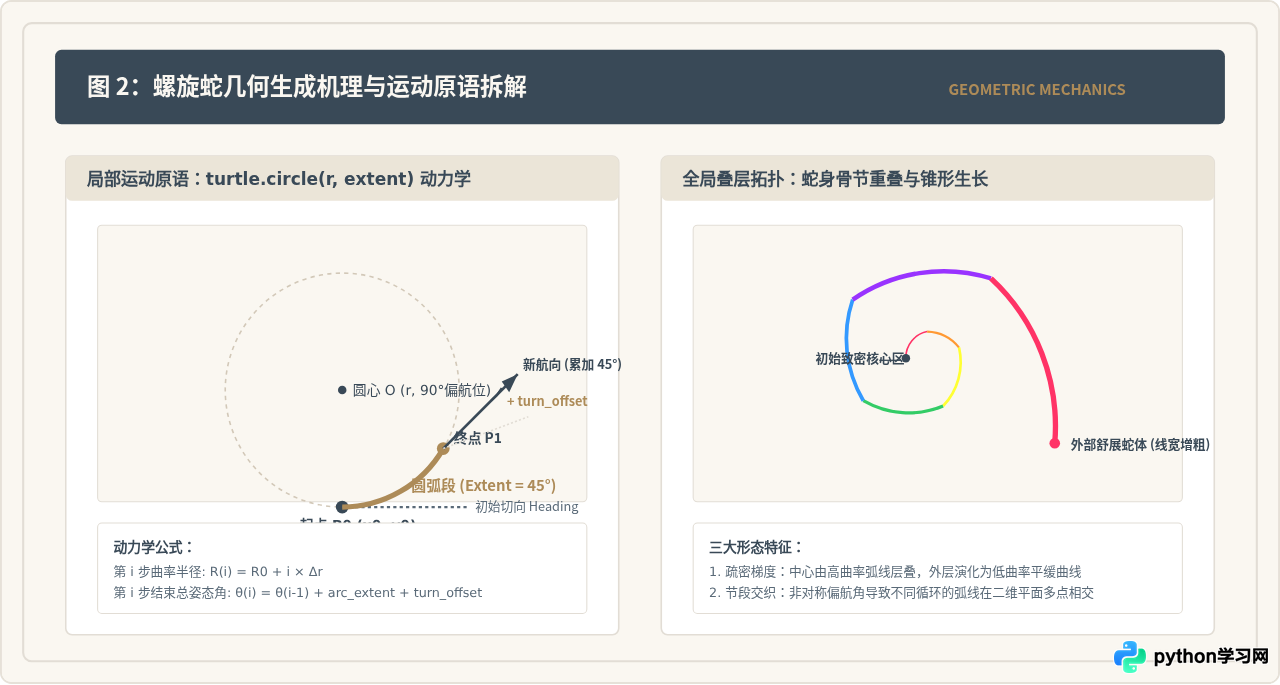Click the heading 动力学公式：
This screenshot has height=685, width=1280.
tap(154, 547)
